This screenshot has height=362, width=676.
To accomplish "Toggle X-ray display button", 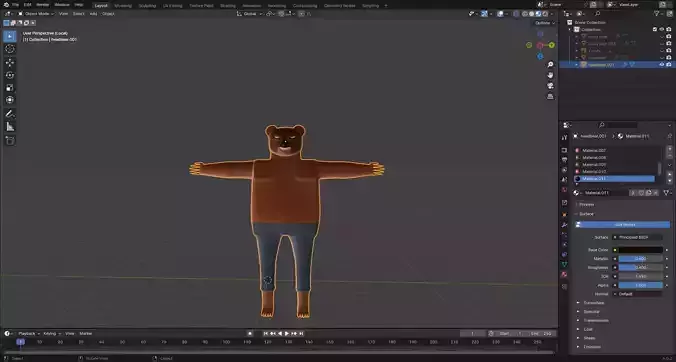I will tap(516, 14).
